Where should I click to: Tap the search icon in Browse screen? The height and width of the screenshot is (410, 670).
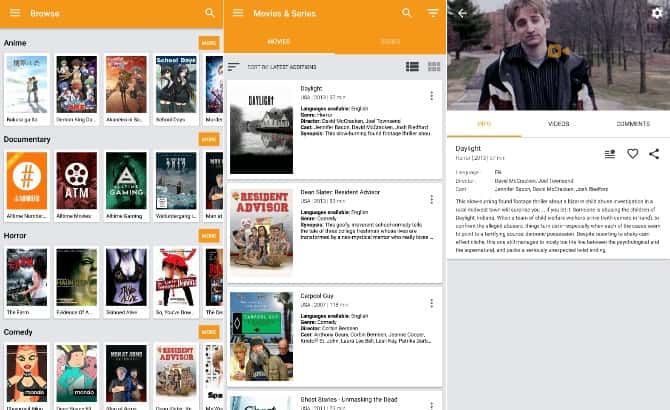pyautogui.click(x=210, y=13)
